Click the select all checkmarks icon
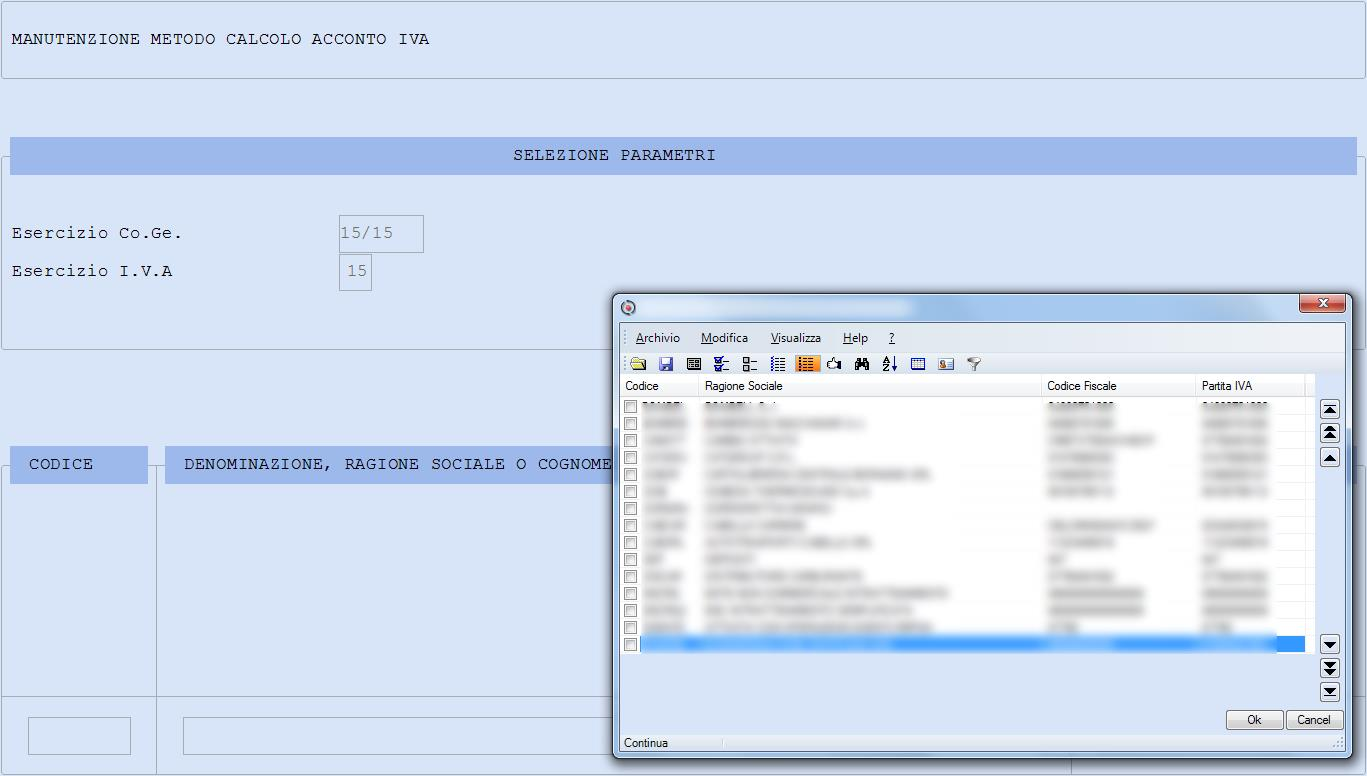The width and height of the screenshot is (1367, 776). coord(722,364)
